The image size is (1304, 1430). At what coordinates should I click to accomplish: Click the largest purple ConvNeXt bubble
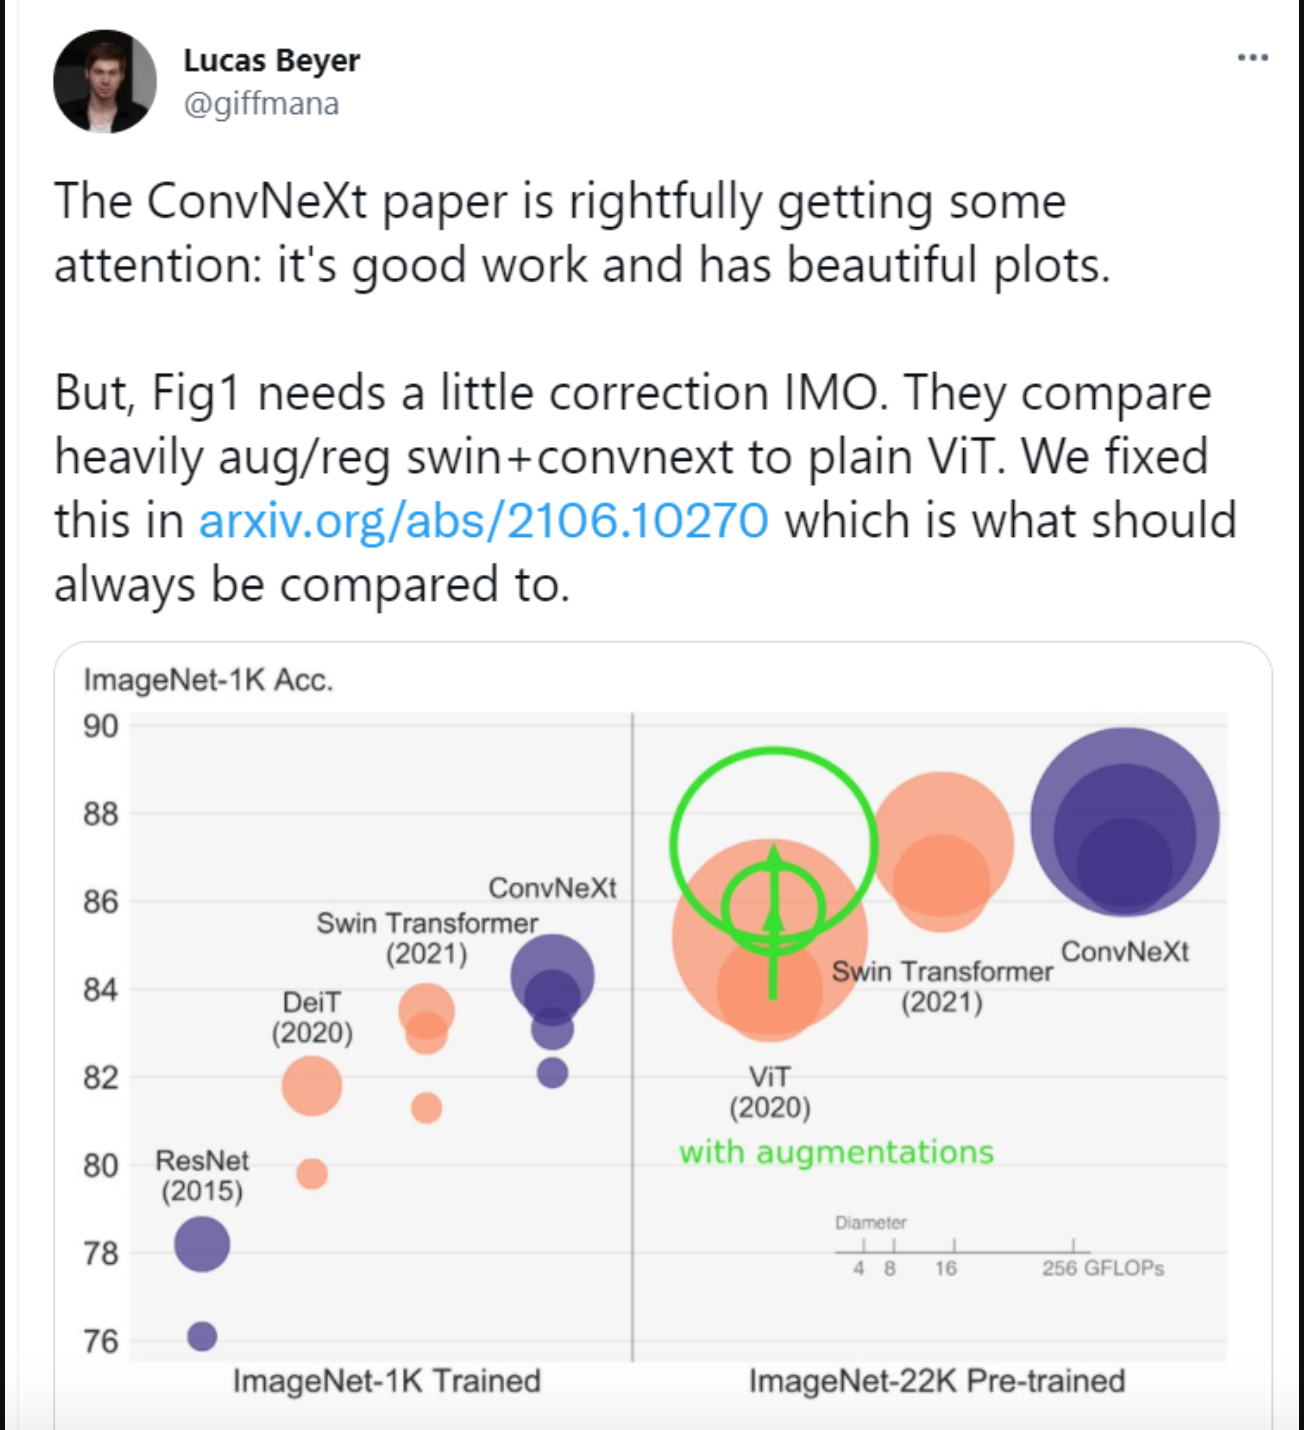[1124, 821]
